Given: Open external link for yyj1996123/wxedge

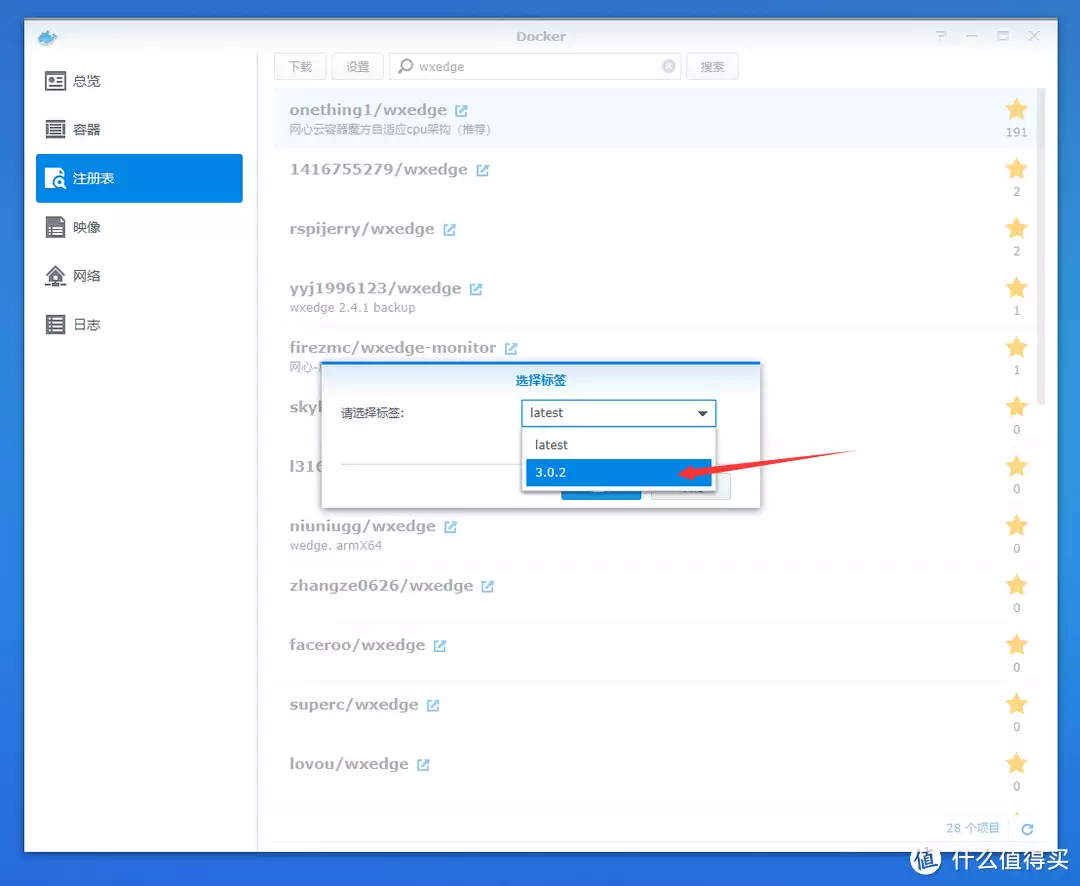Looking at the screenshot, I should pyautogui.click(x=476, y=289).
